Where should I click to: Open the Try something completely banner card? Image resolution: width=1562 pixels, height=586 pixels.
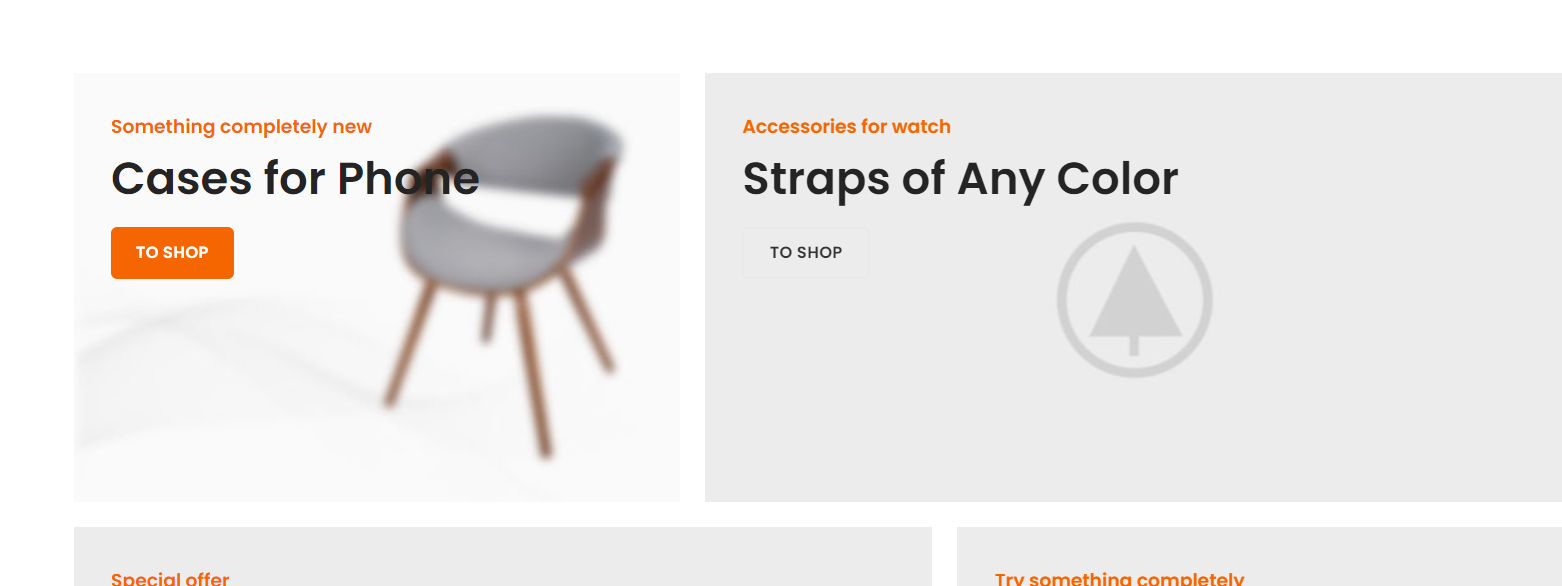coord(1259,556)
